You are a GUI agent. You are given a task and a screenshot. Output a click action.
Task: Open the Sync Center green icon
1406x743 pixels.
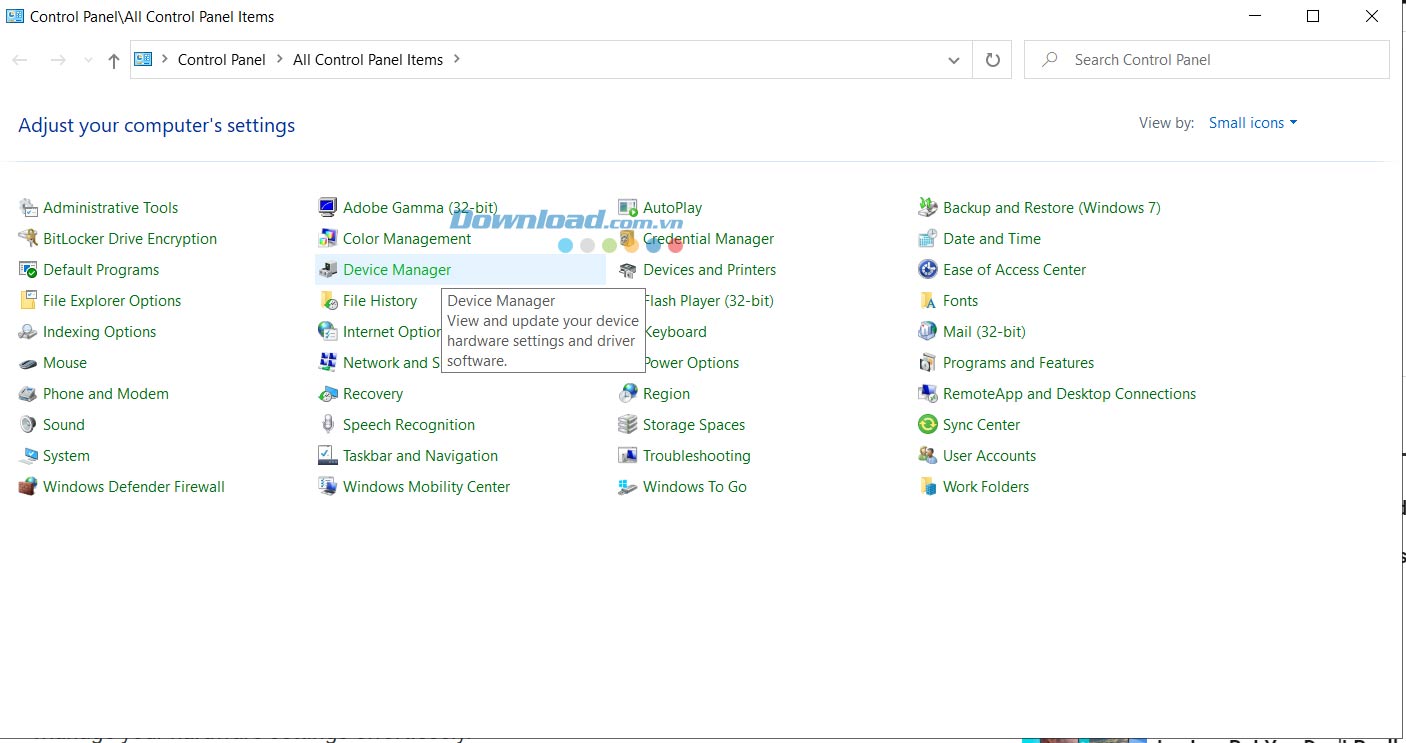[x=928, y=425]
